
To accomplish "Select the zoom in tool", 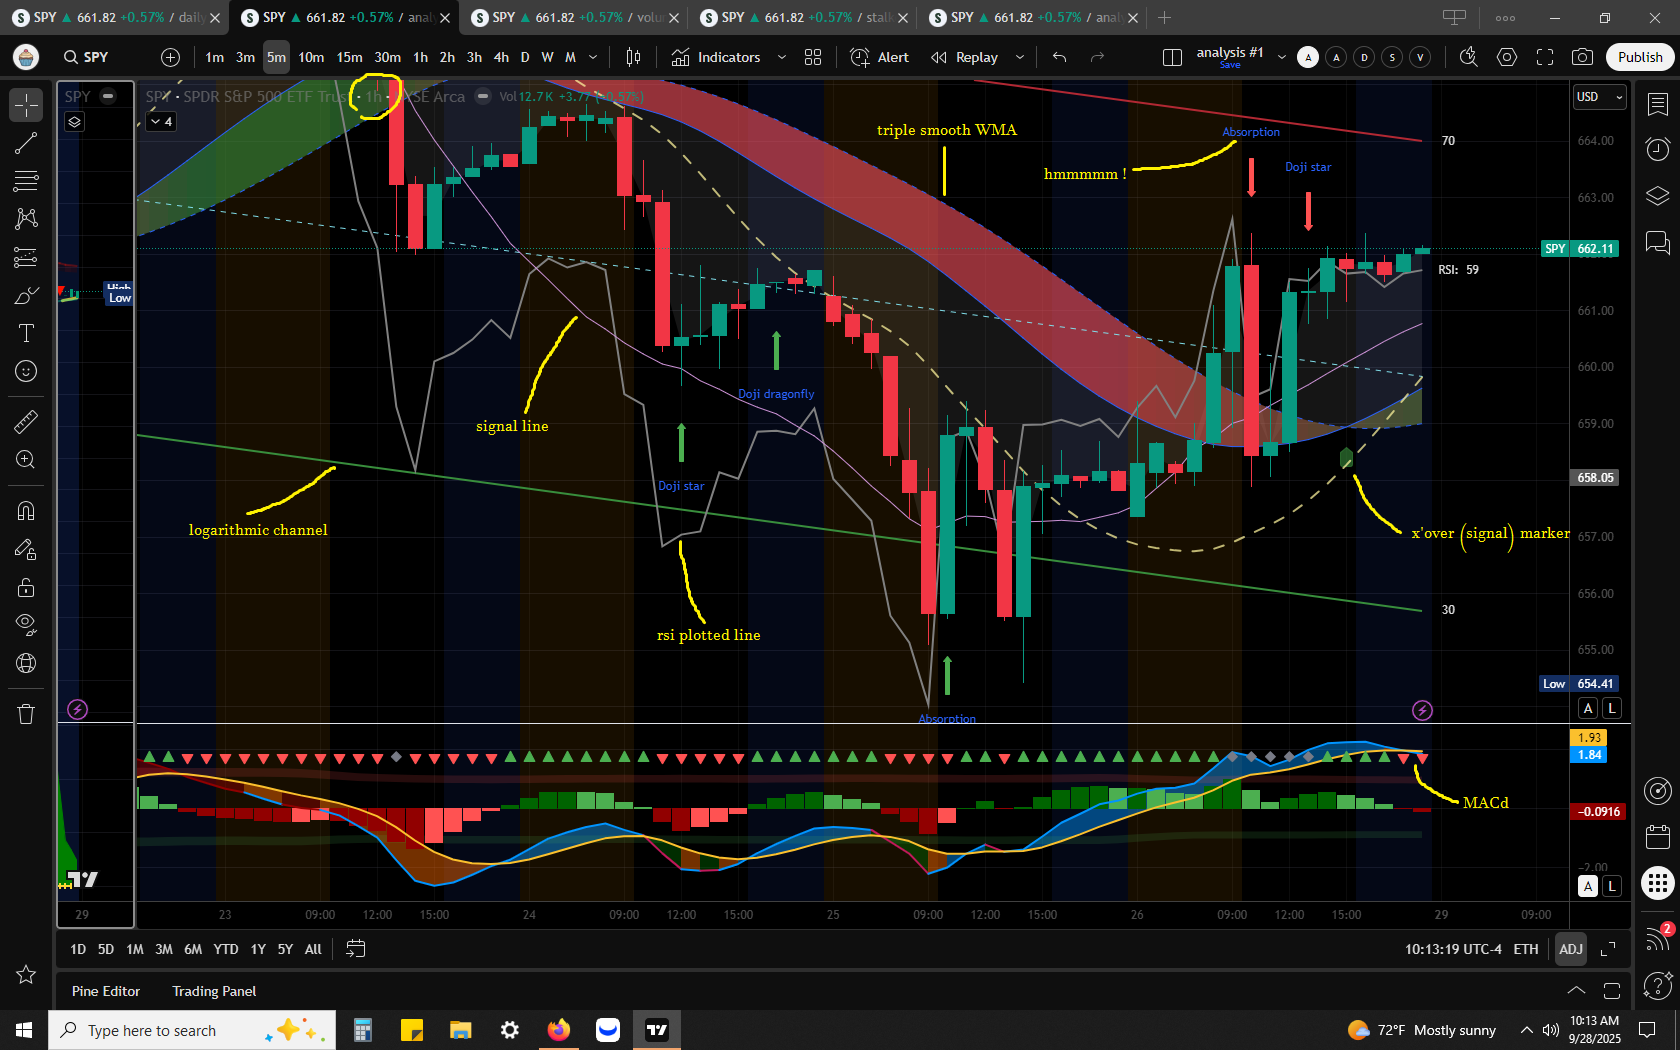I will pyautogui.click(x=26, y=459).
